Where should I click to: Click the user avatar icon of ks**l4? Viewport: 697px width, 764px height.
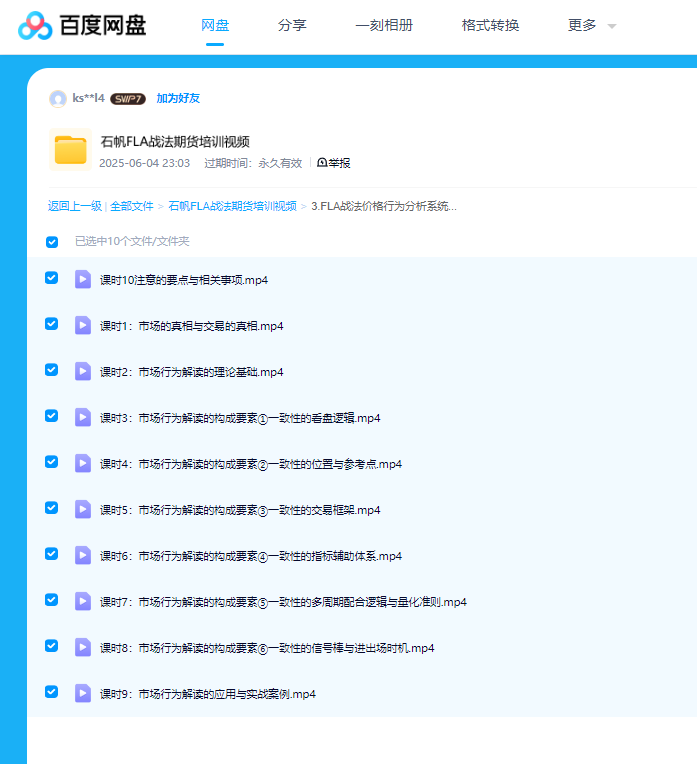pyautogui.click(x=58, y=98)
